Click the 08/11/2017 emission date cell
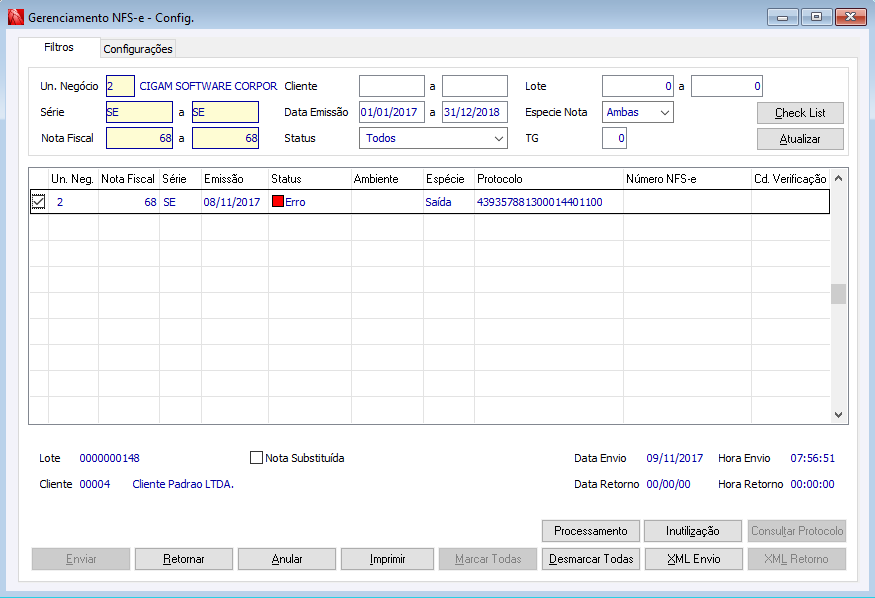Screen dimensions: 875x598 (232, 202)
